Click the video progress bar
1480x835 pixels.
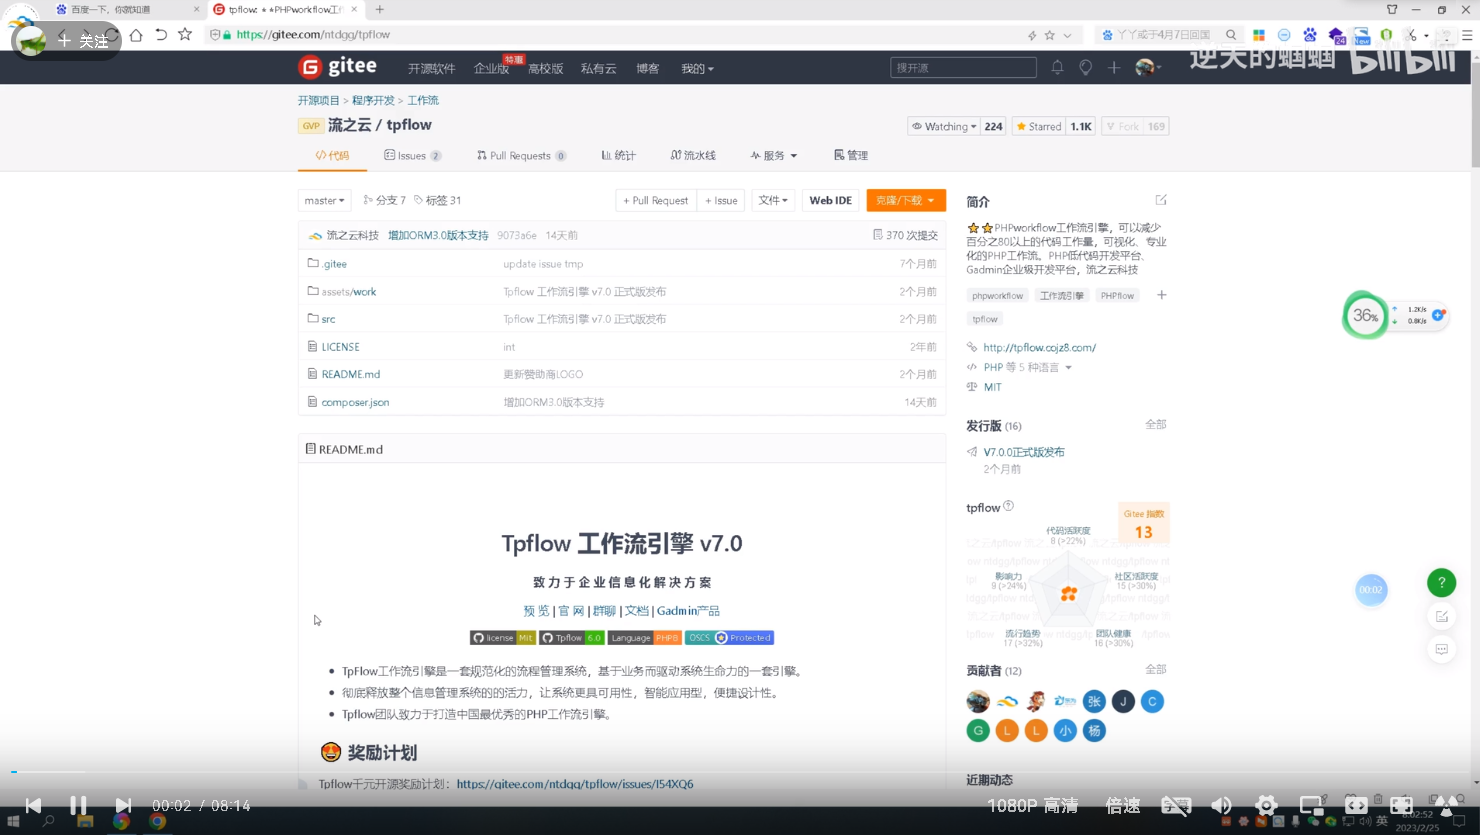point(740,772)
